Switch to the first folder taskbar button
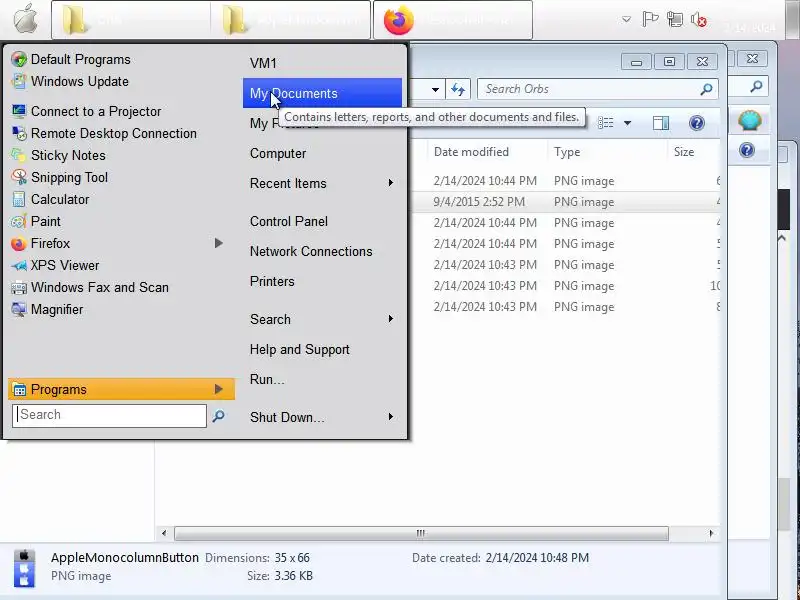Screen dimensions: 800x600 (x=131, y=20)
